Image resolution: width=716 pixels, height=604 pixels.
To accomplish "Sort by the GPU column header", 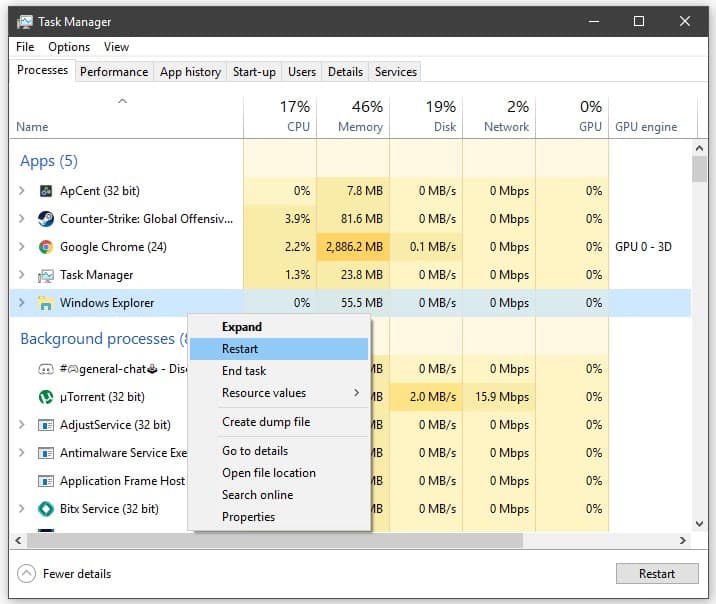I will pyautogui.click(x=572, y=117).
